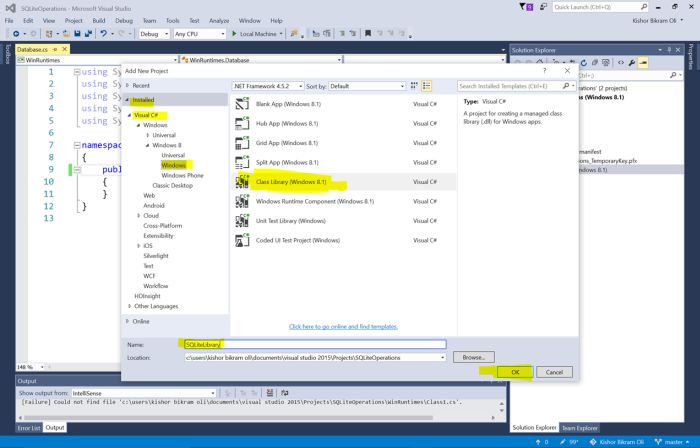Open the Build menu
The image size is (700, 448).
tap(99, 21)
